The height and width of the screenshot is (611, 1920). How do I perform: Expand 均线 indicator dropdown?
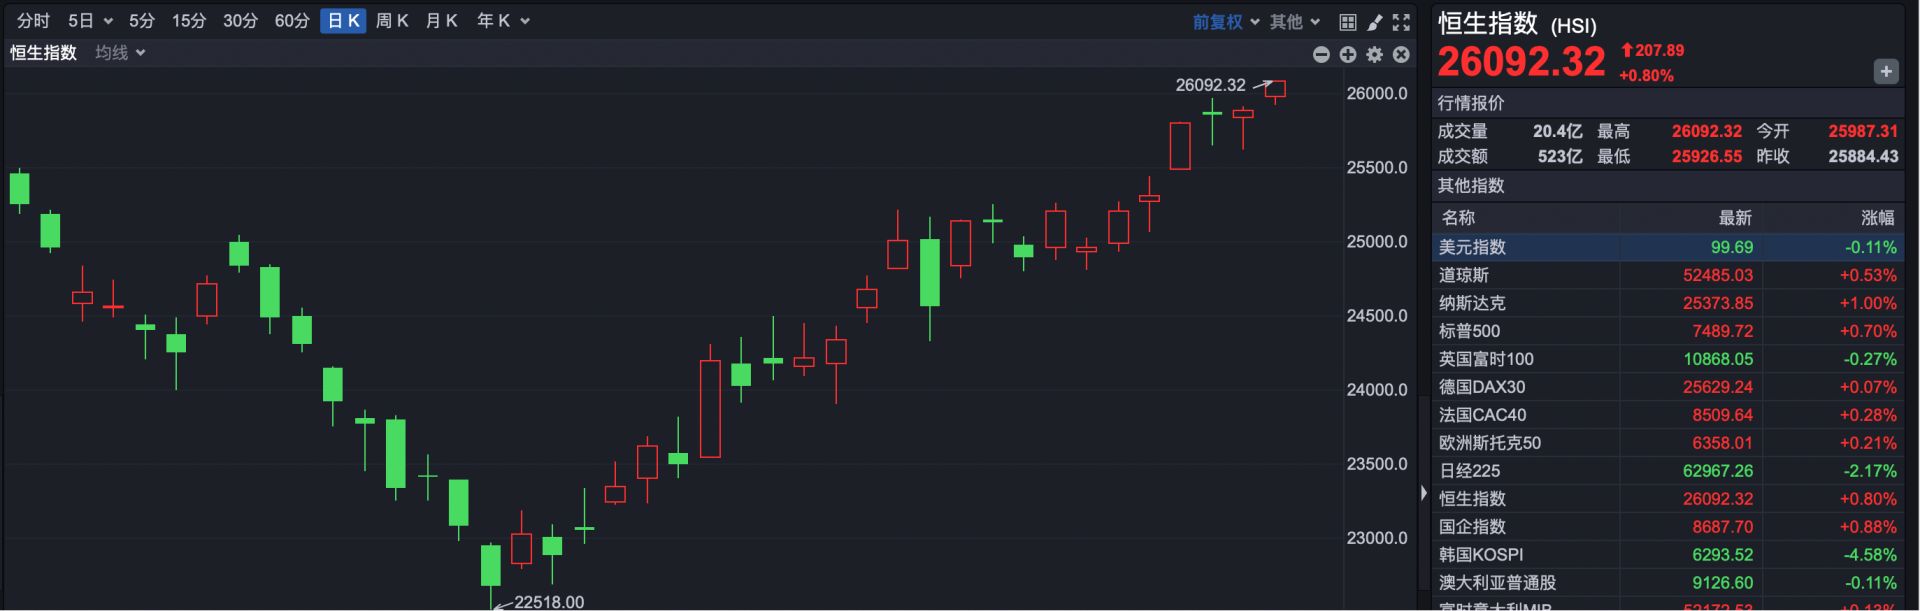pos(120,53)
